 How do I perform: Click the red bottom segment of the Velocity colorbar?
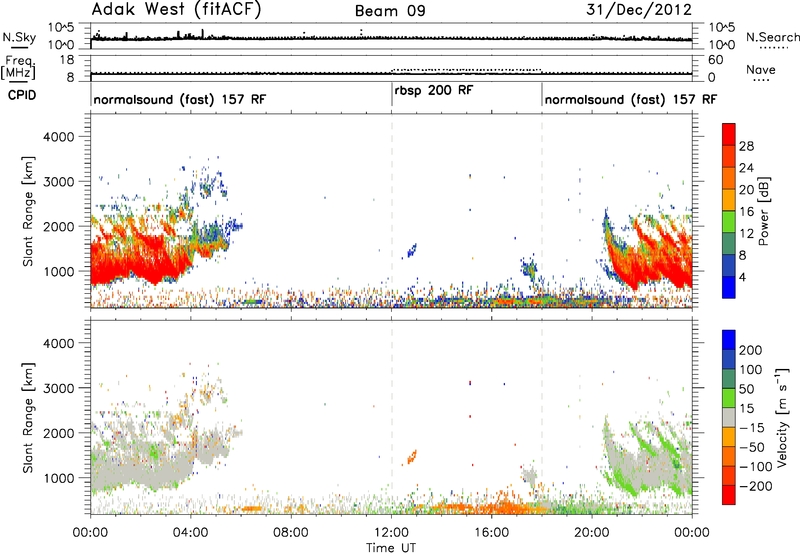click(x=729, y=495)
